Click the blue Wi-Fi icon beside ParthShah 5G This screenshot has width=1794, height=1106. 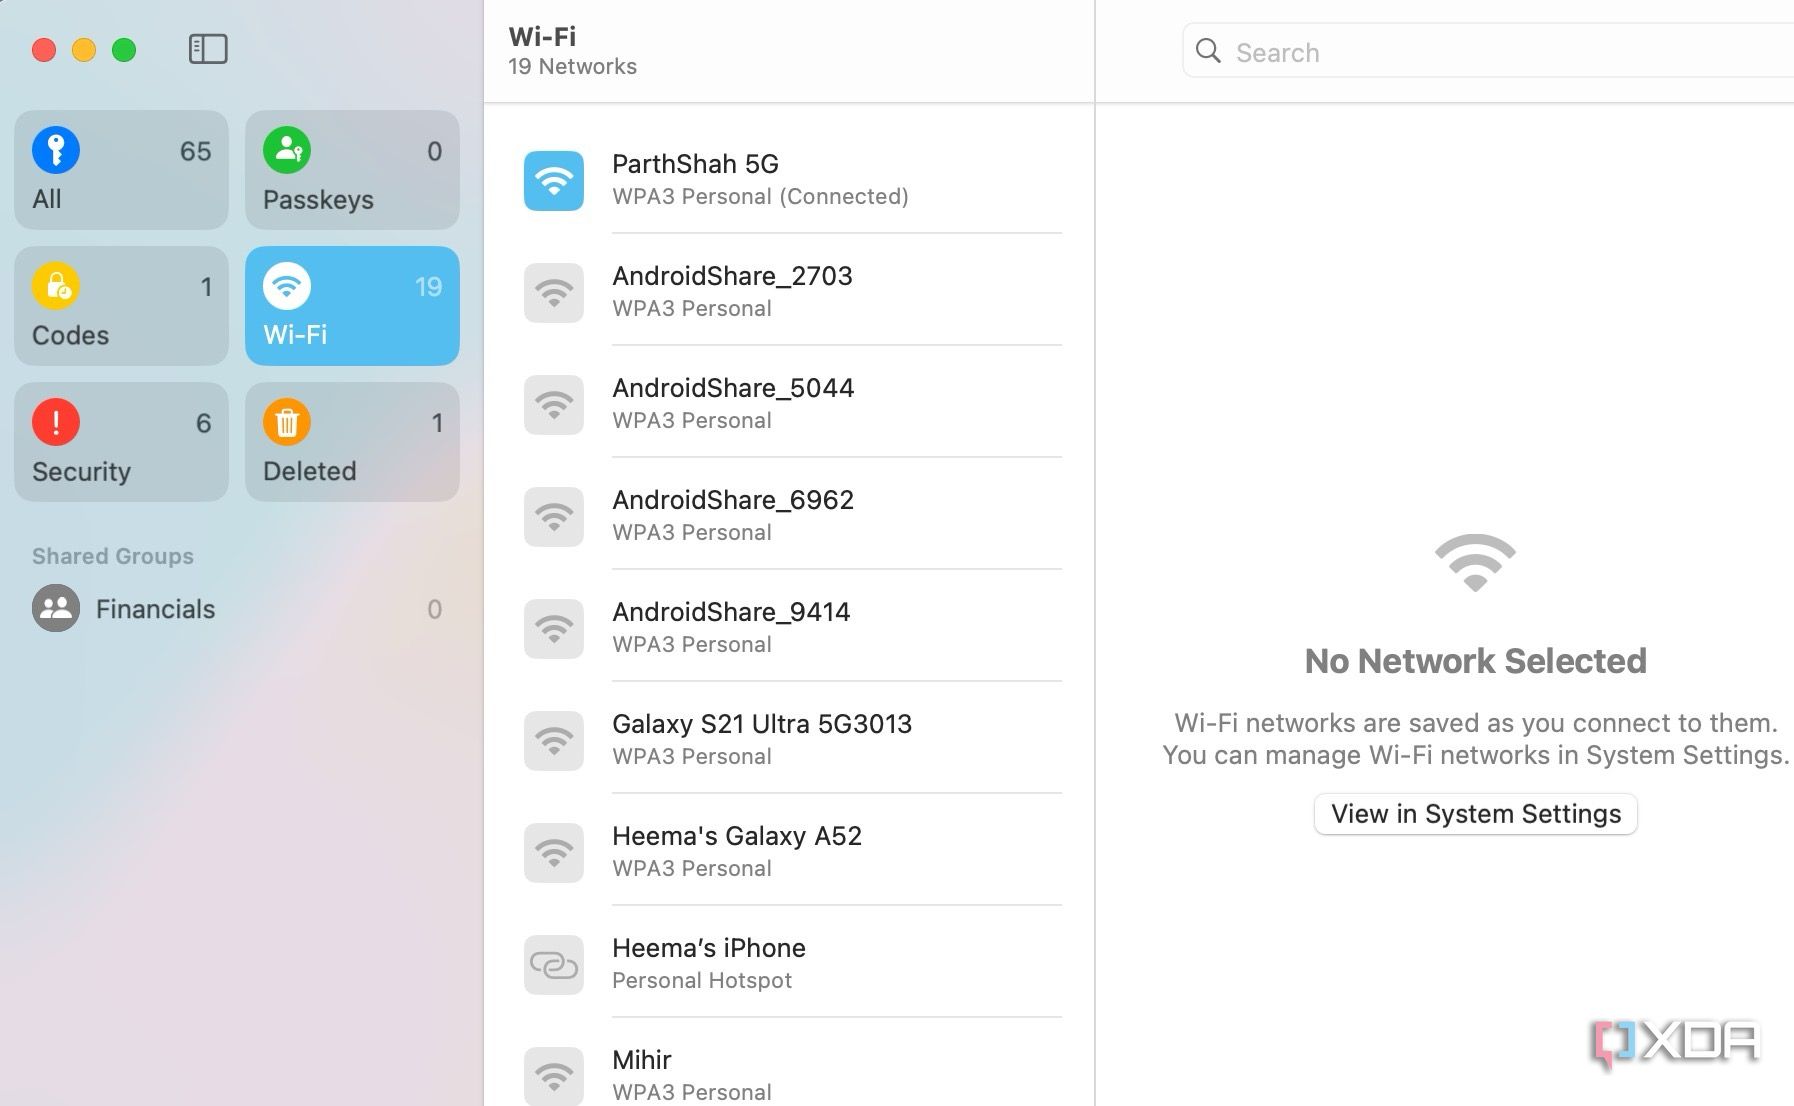pos(554,181)
